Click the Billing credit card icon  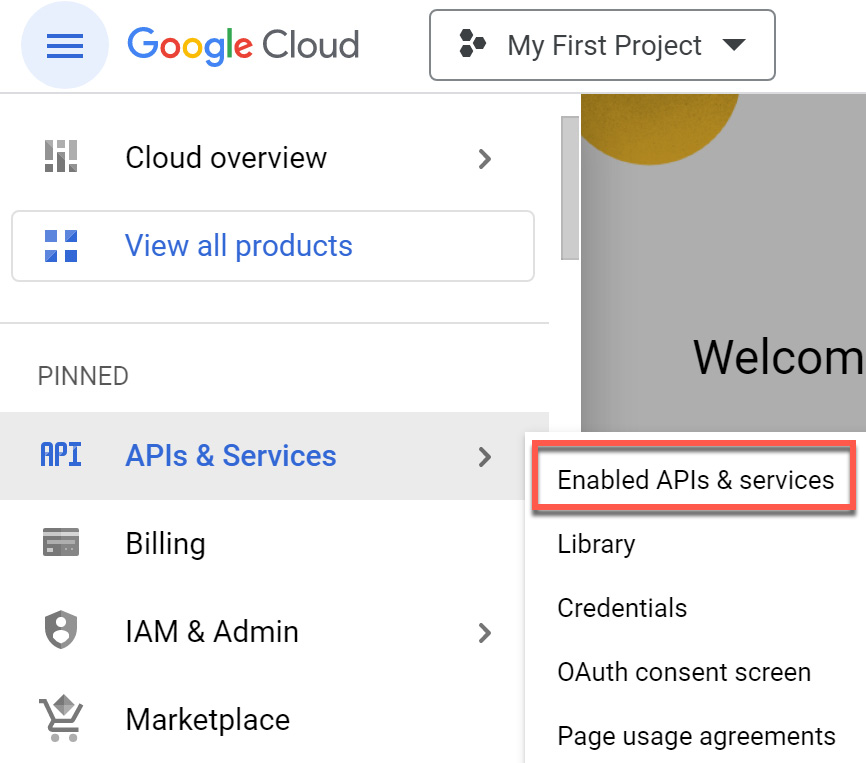coord(61,542)
